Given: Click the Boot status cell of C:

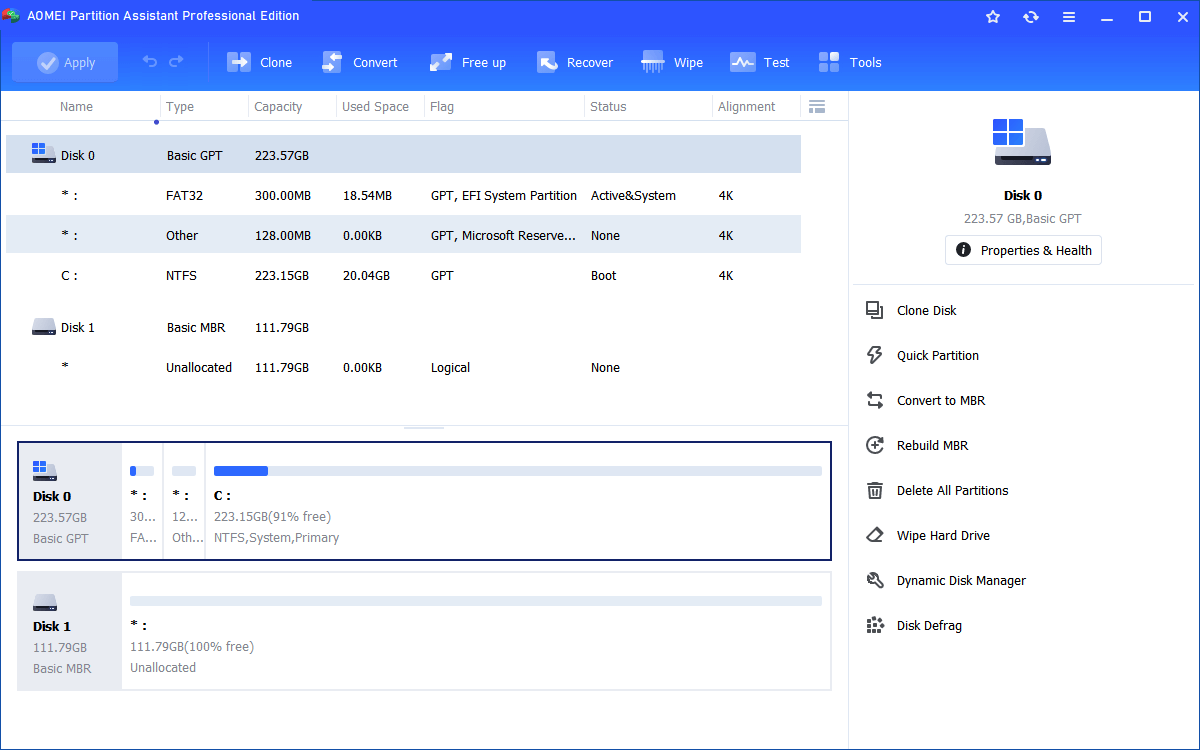Looking at the screenshot, I should click(603, 276).
